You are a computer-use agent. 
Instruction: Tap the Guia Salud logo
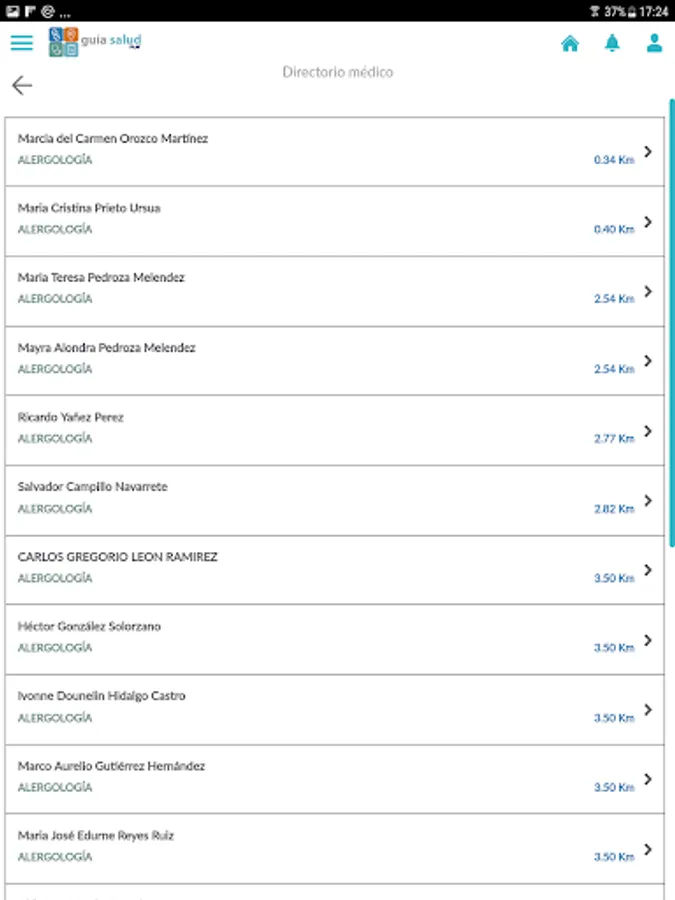coord(95,43)
